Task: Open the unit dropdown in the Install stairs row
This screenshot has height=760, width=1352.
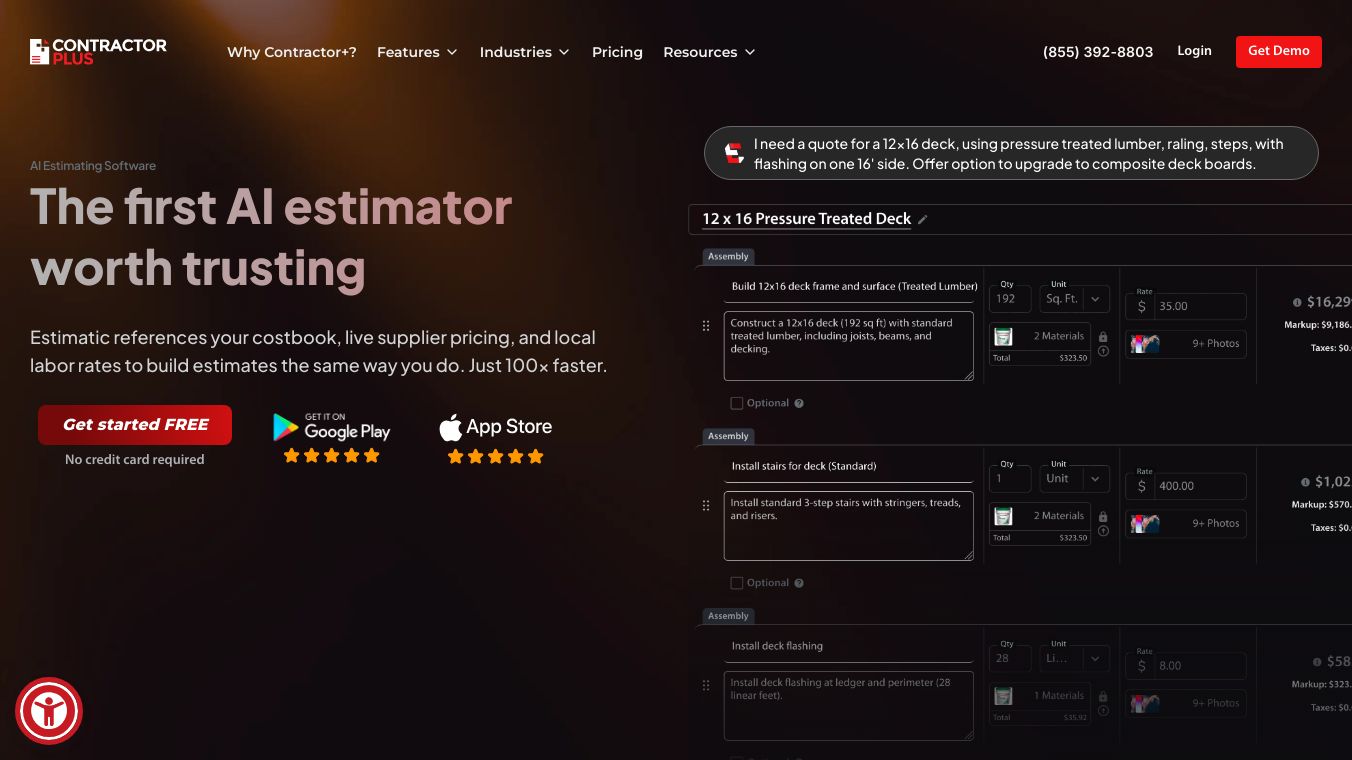Action: click(x=1074, y=478)
